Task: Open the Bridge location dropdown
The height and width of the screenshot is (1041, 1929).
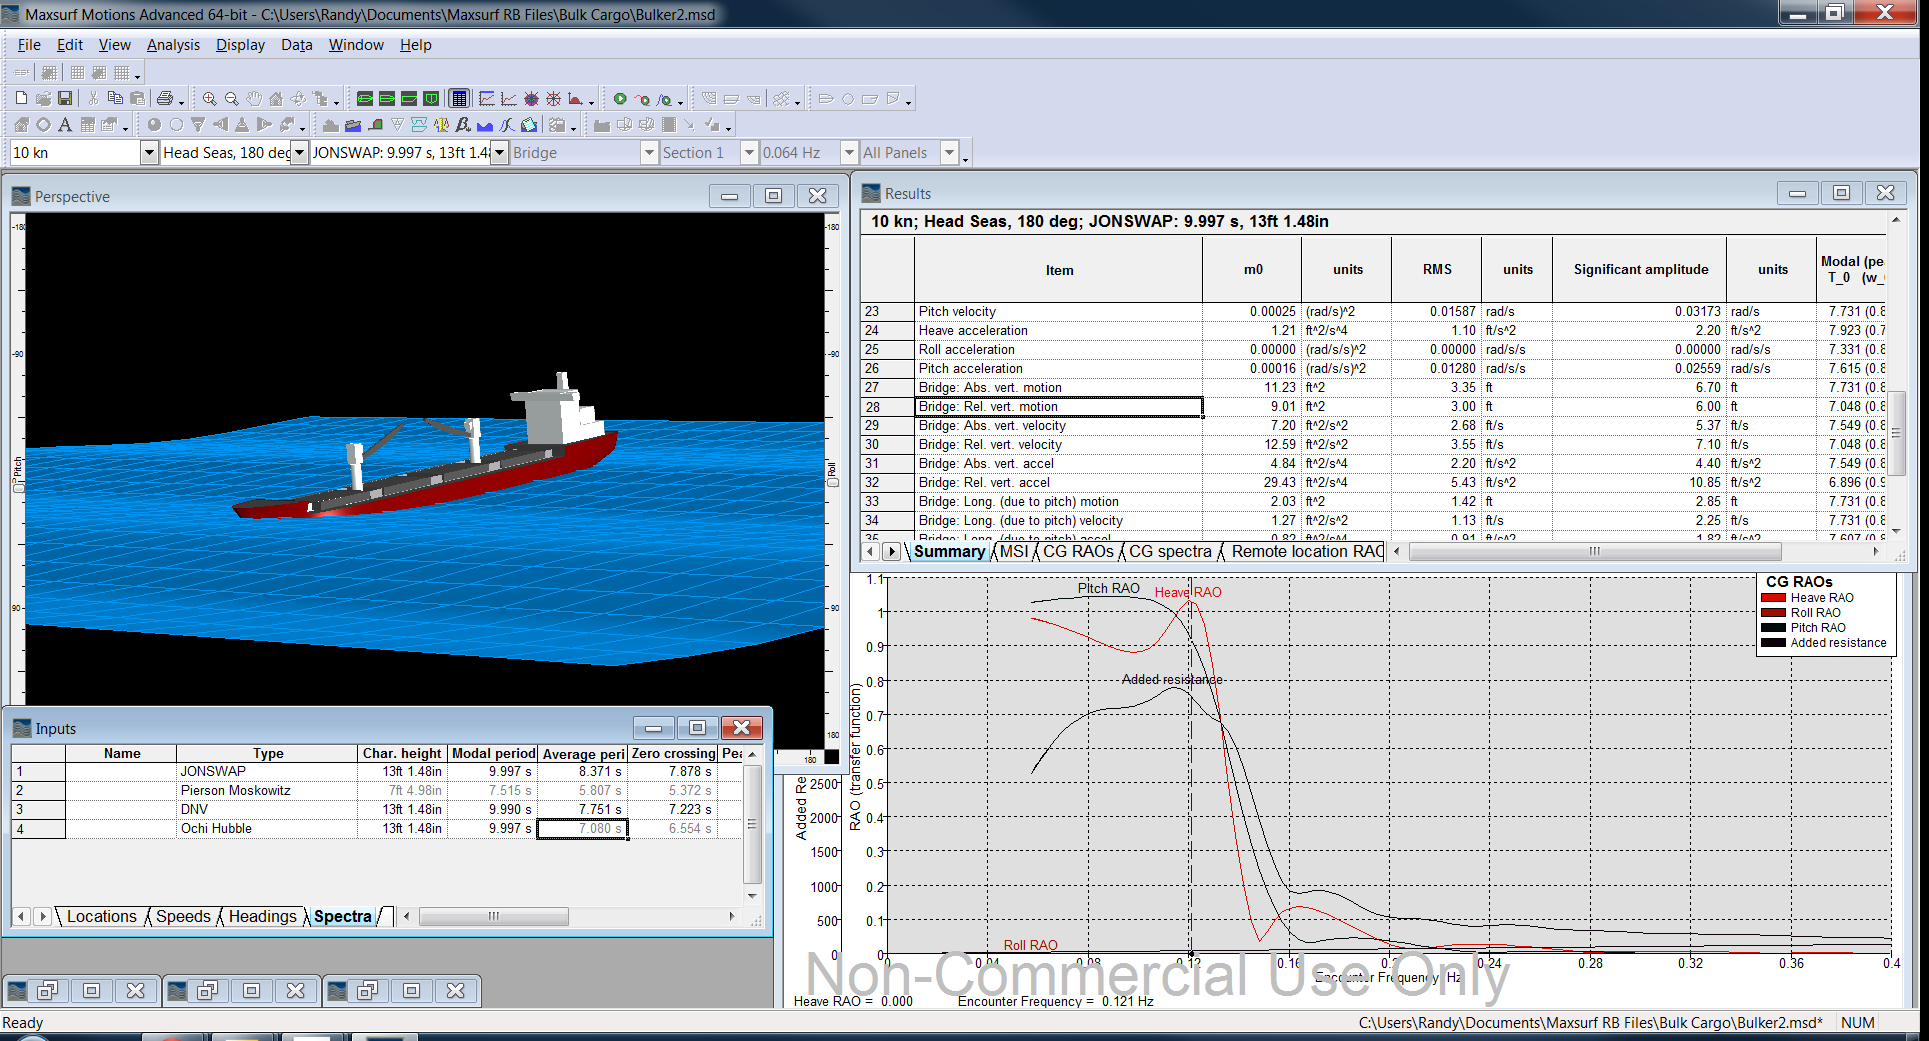Action: (649, 152)
